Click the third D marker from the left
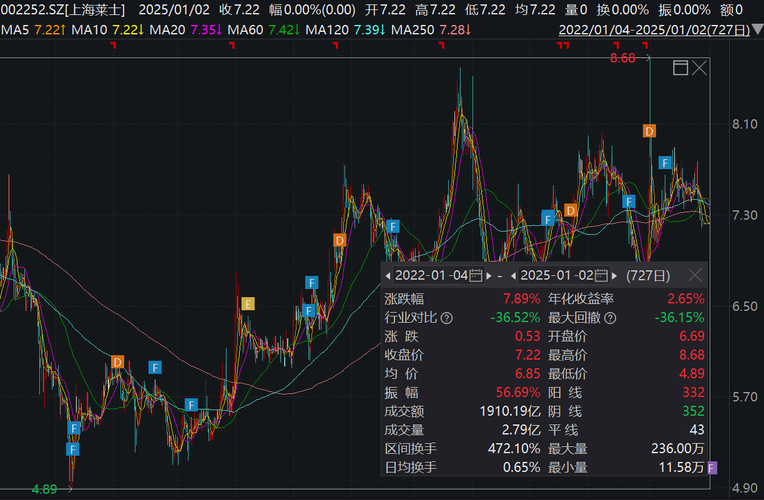 [x=571, y=211]
